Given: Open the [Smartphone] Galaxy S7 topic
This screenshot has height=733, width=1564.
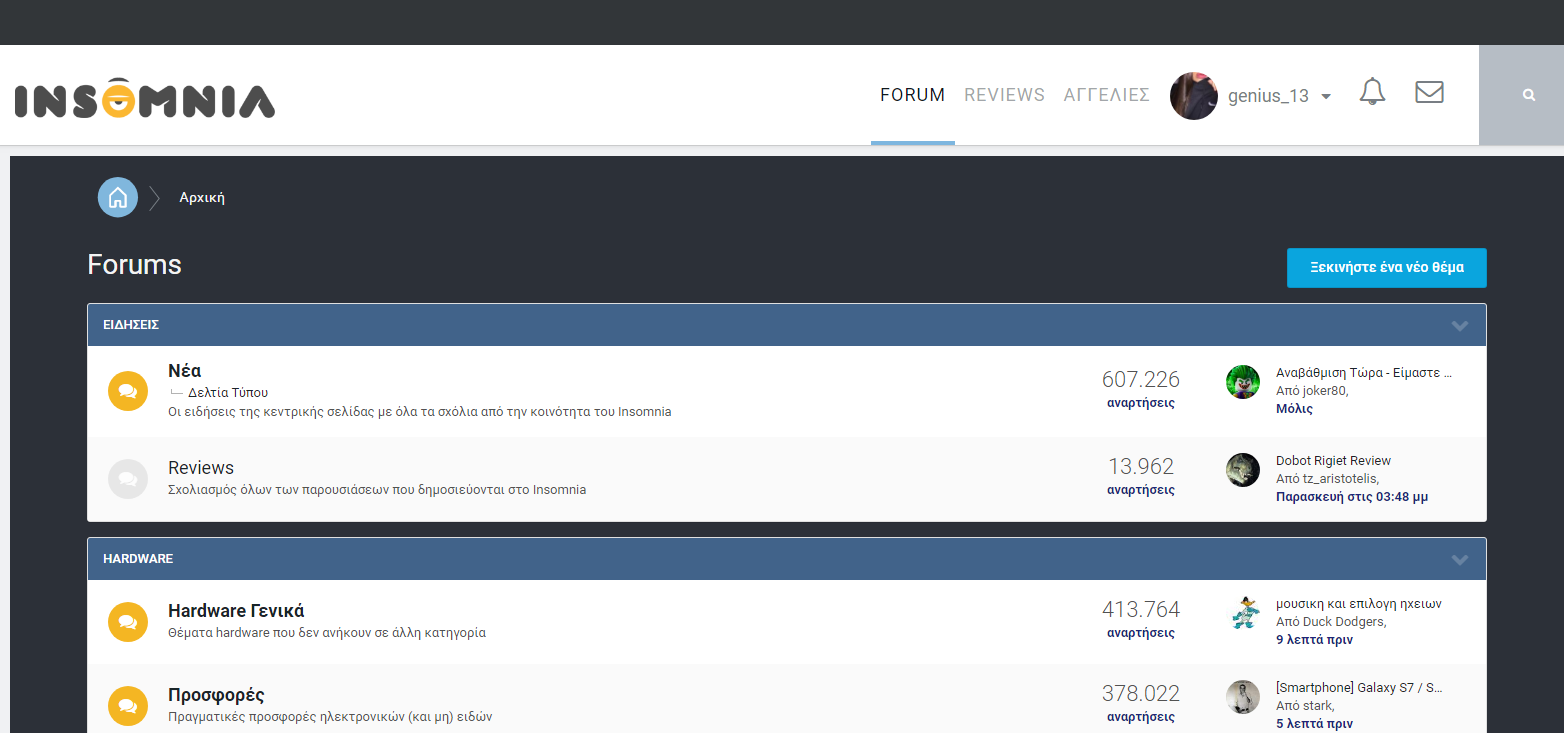Looking at the screenshot, I should tap(1360, 688).
